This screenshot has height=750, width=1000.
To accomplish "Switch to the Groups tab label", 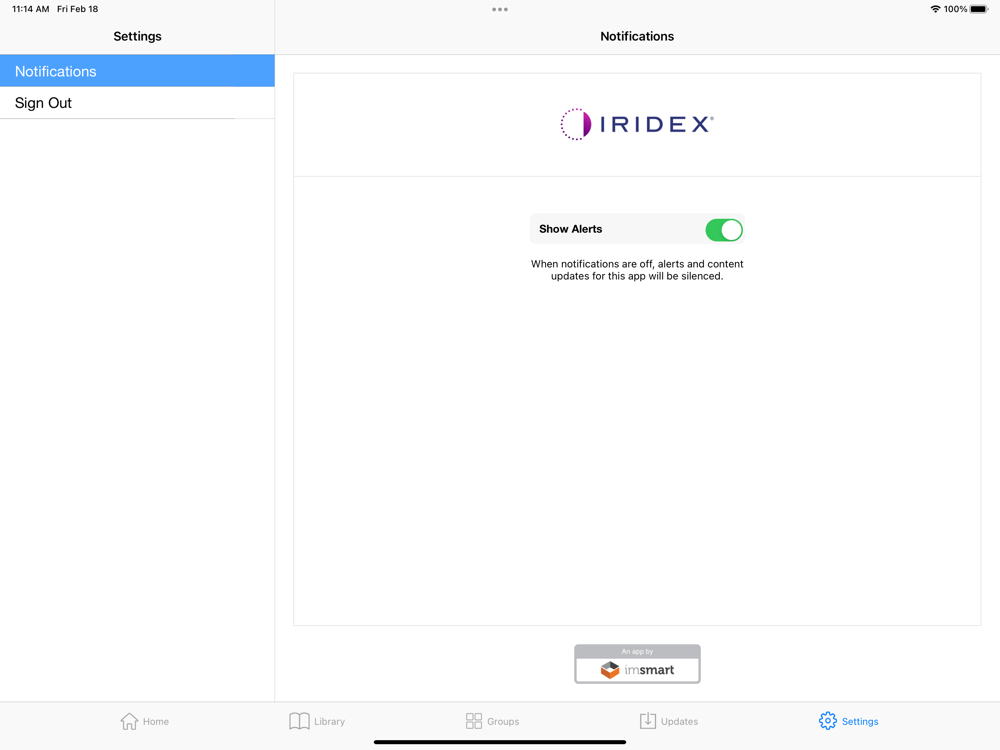I will (x=503, y=721).
